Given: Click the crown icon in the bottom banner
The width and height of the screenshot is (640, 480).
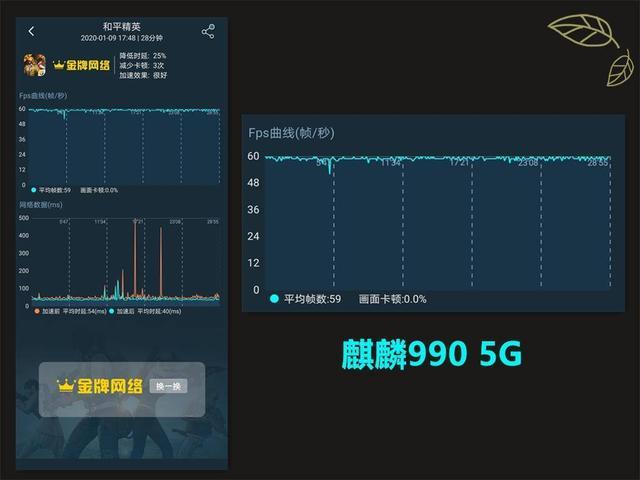Looking at the screenshot, I should click(66, 386).
